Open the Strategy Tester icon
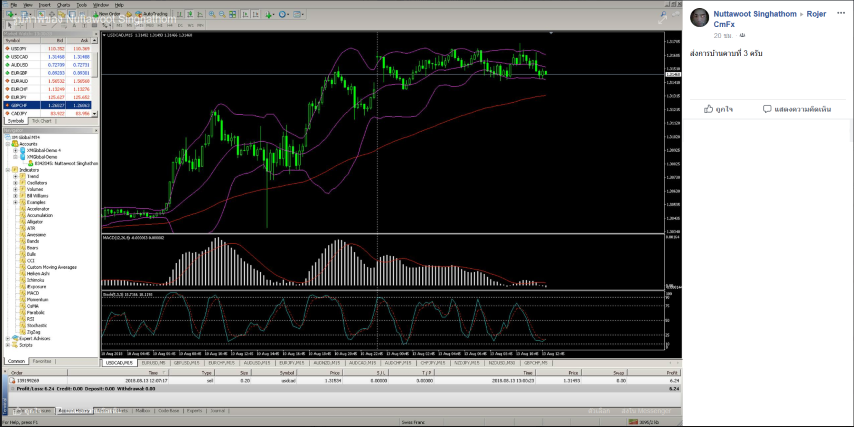 coord(82,14)
